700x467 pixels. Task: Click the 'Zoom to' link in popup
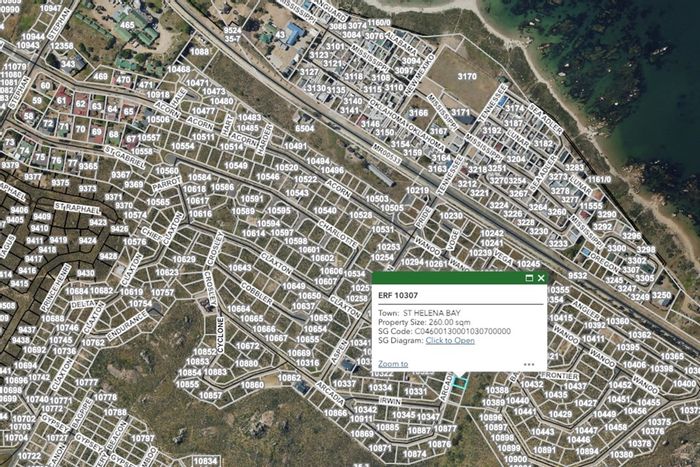pos(393,364)
